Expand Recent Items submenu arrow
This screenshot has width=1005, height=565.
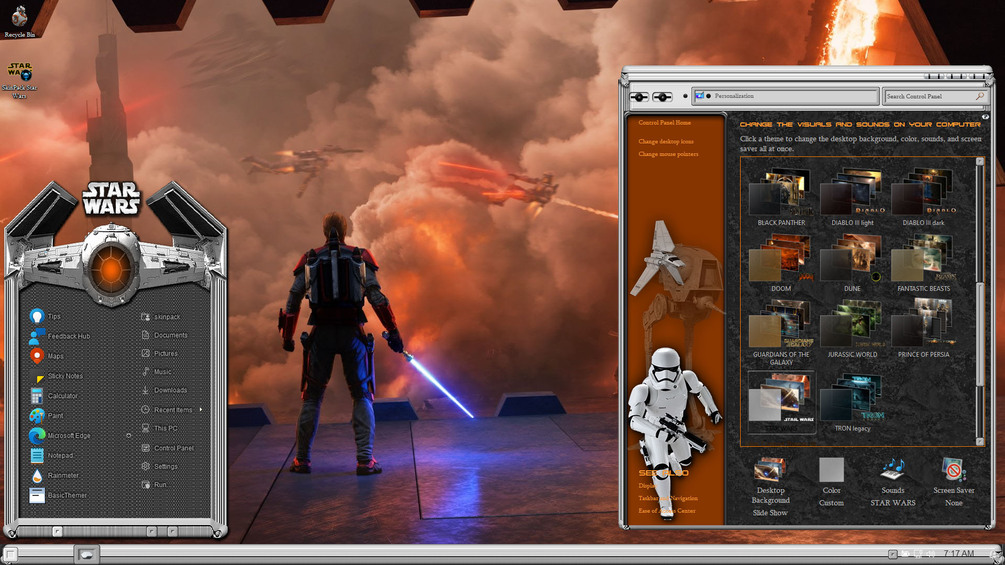(x=201, y=409)
